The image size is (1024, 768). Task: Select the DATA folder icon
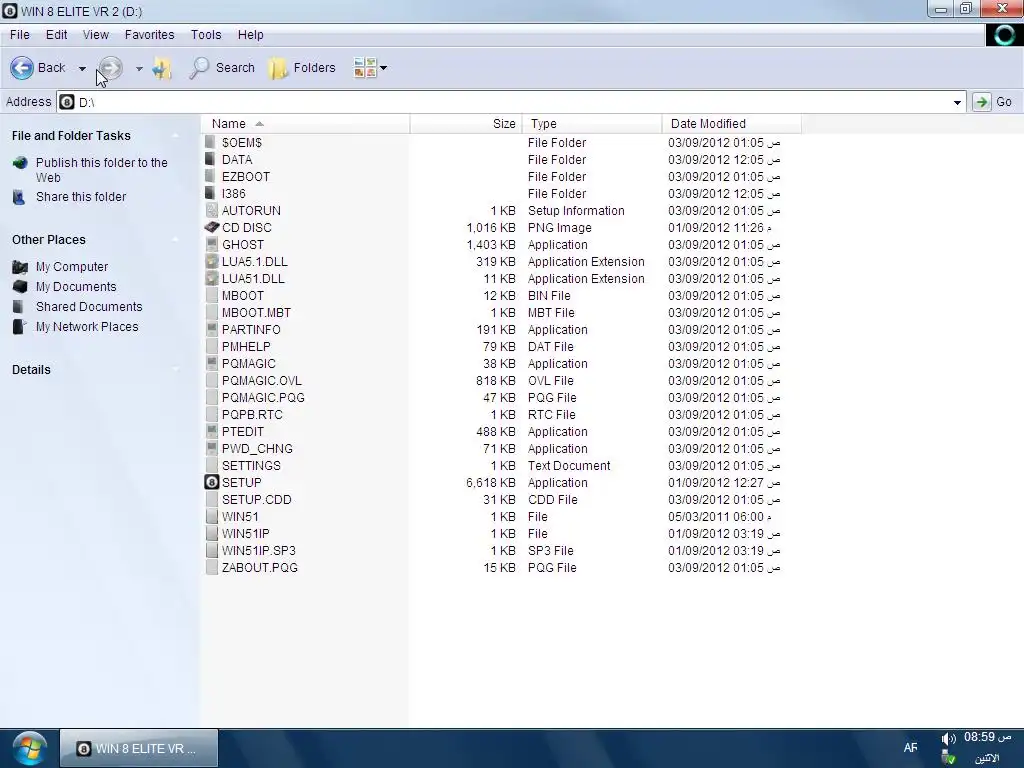click(210, 159)
